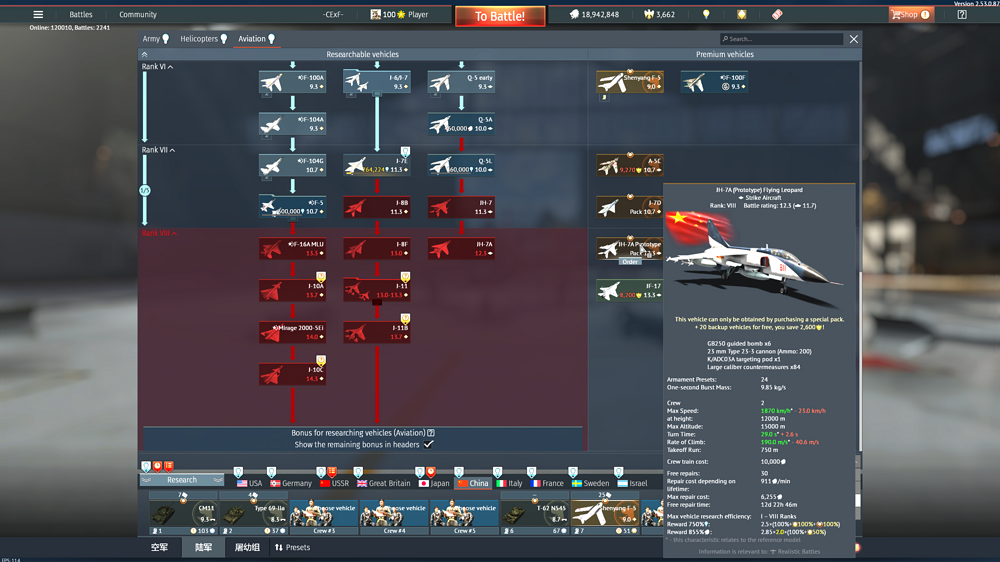The height and width of the screenshot is (562, 1000).
Task: Open the Battles menu
Action: 80,15
